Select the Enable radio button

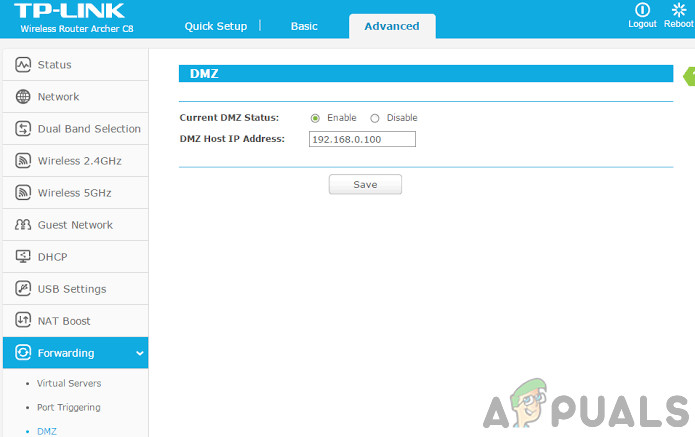tap(315, 118)
